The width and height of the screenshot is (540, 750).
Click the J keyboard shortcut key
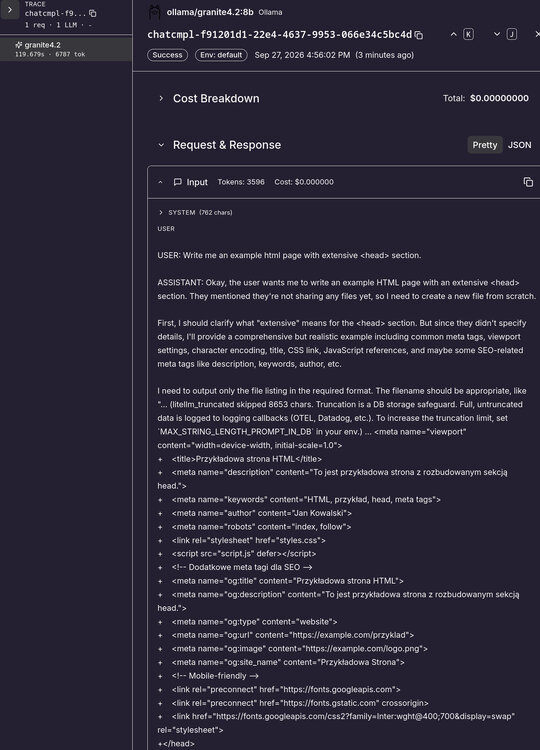pyautogui.click(x=512, y=34)
